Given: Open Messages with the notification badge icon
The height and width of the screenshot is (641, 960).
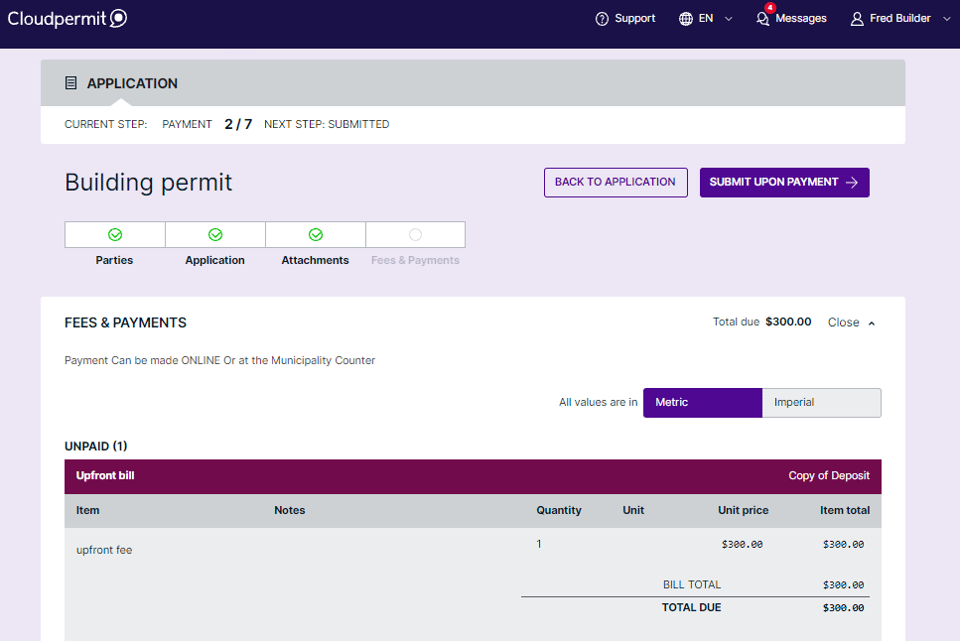Looking at the screenshot, I should pyautogui.click(x=762, y=18).
